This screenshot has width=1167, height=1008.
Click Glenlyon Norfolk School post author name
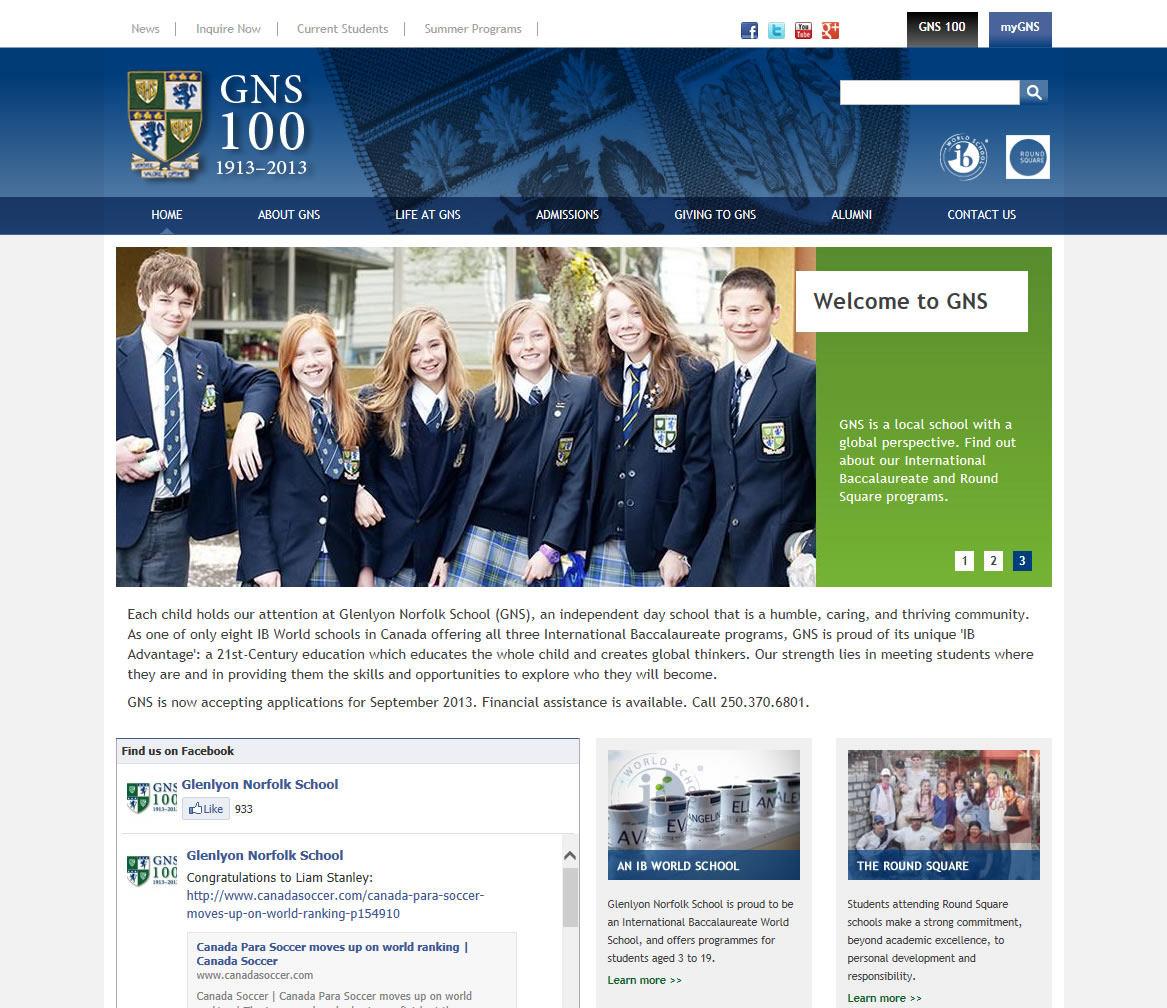265,855
